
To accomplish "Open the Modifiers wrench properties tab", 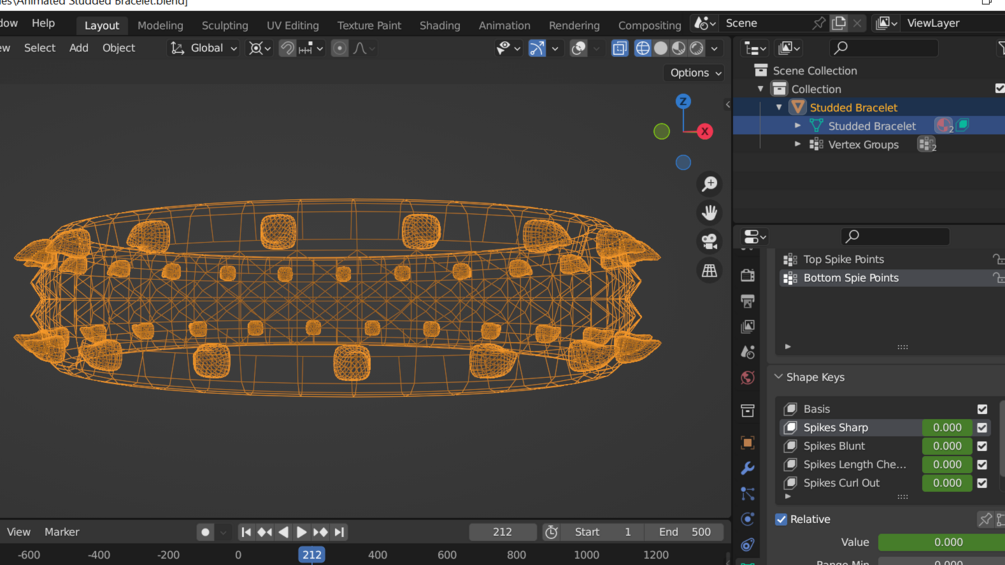I will click(x=747, y=468).
